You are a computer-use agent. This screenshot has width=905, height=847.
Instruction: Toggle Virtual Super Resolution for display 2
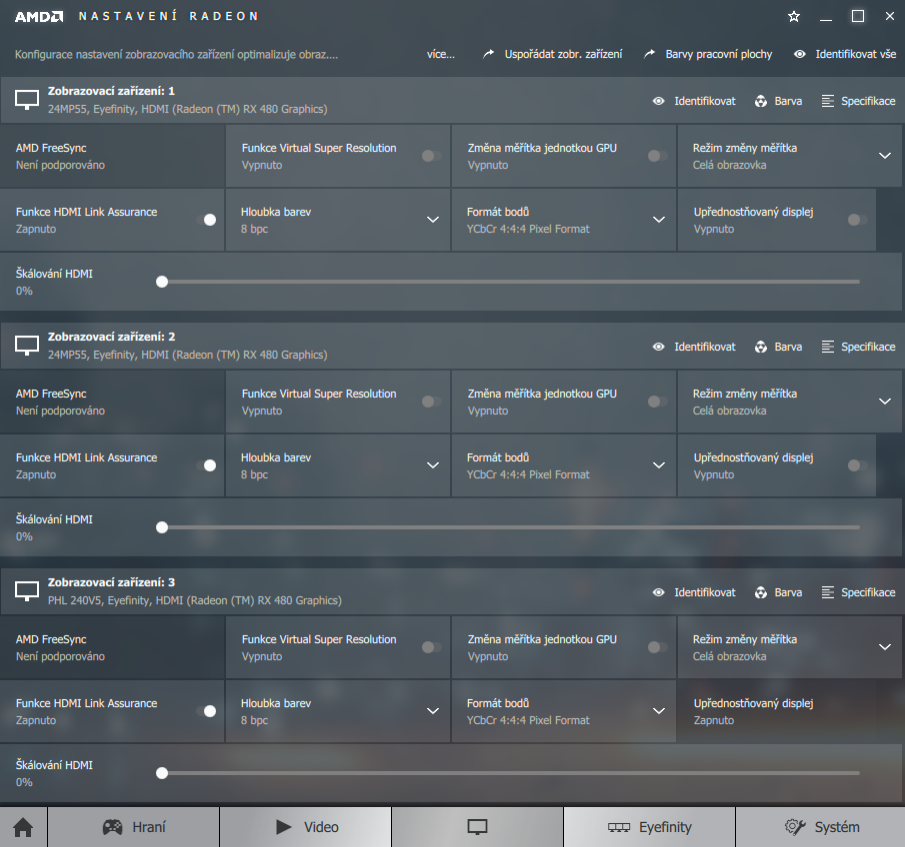coord(431,402)
